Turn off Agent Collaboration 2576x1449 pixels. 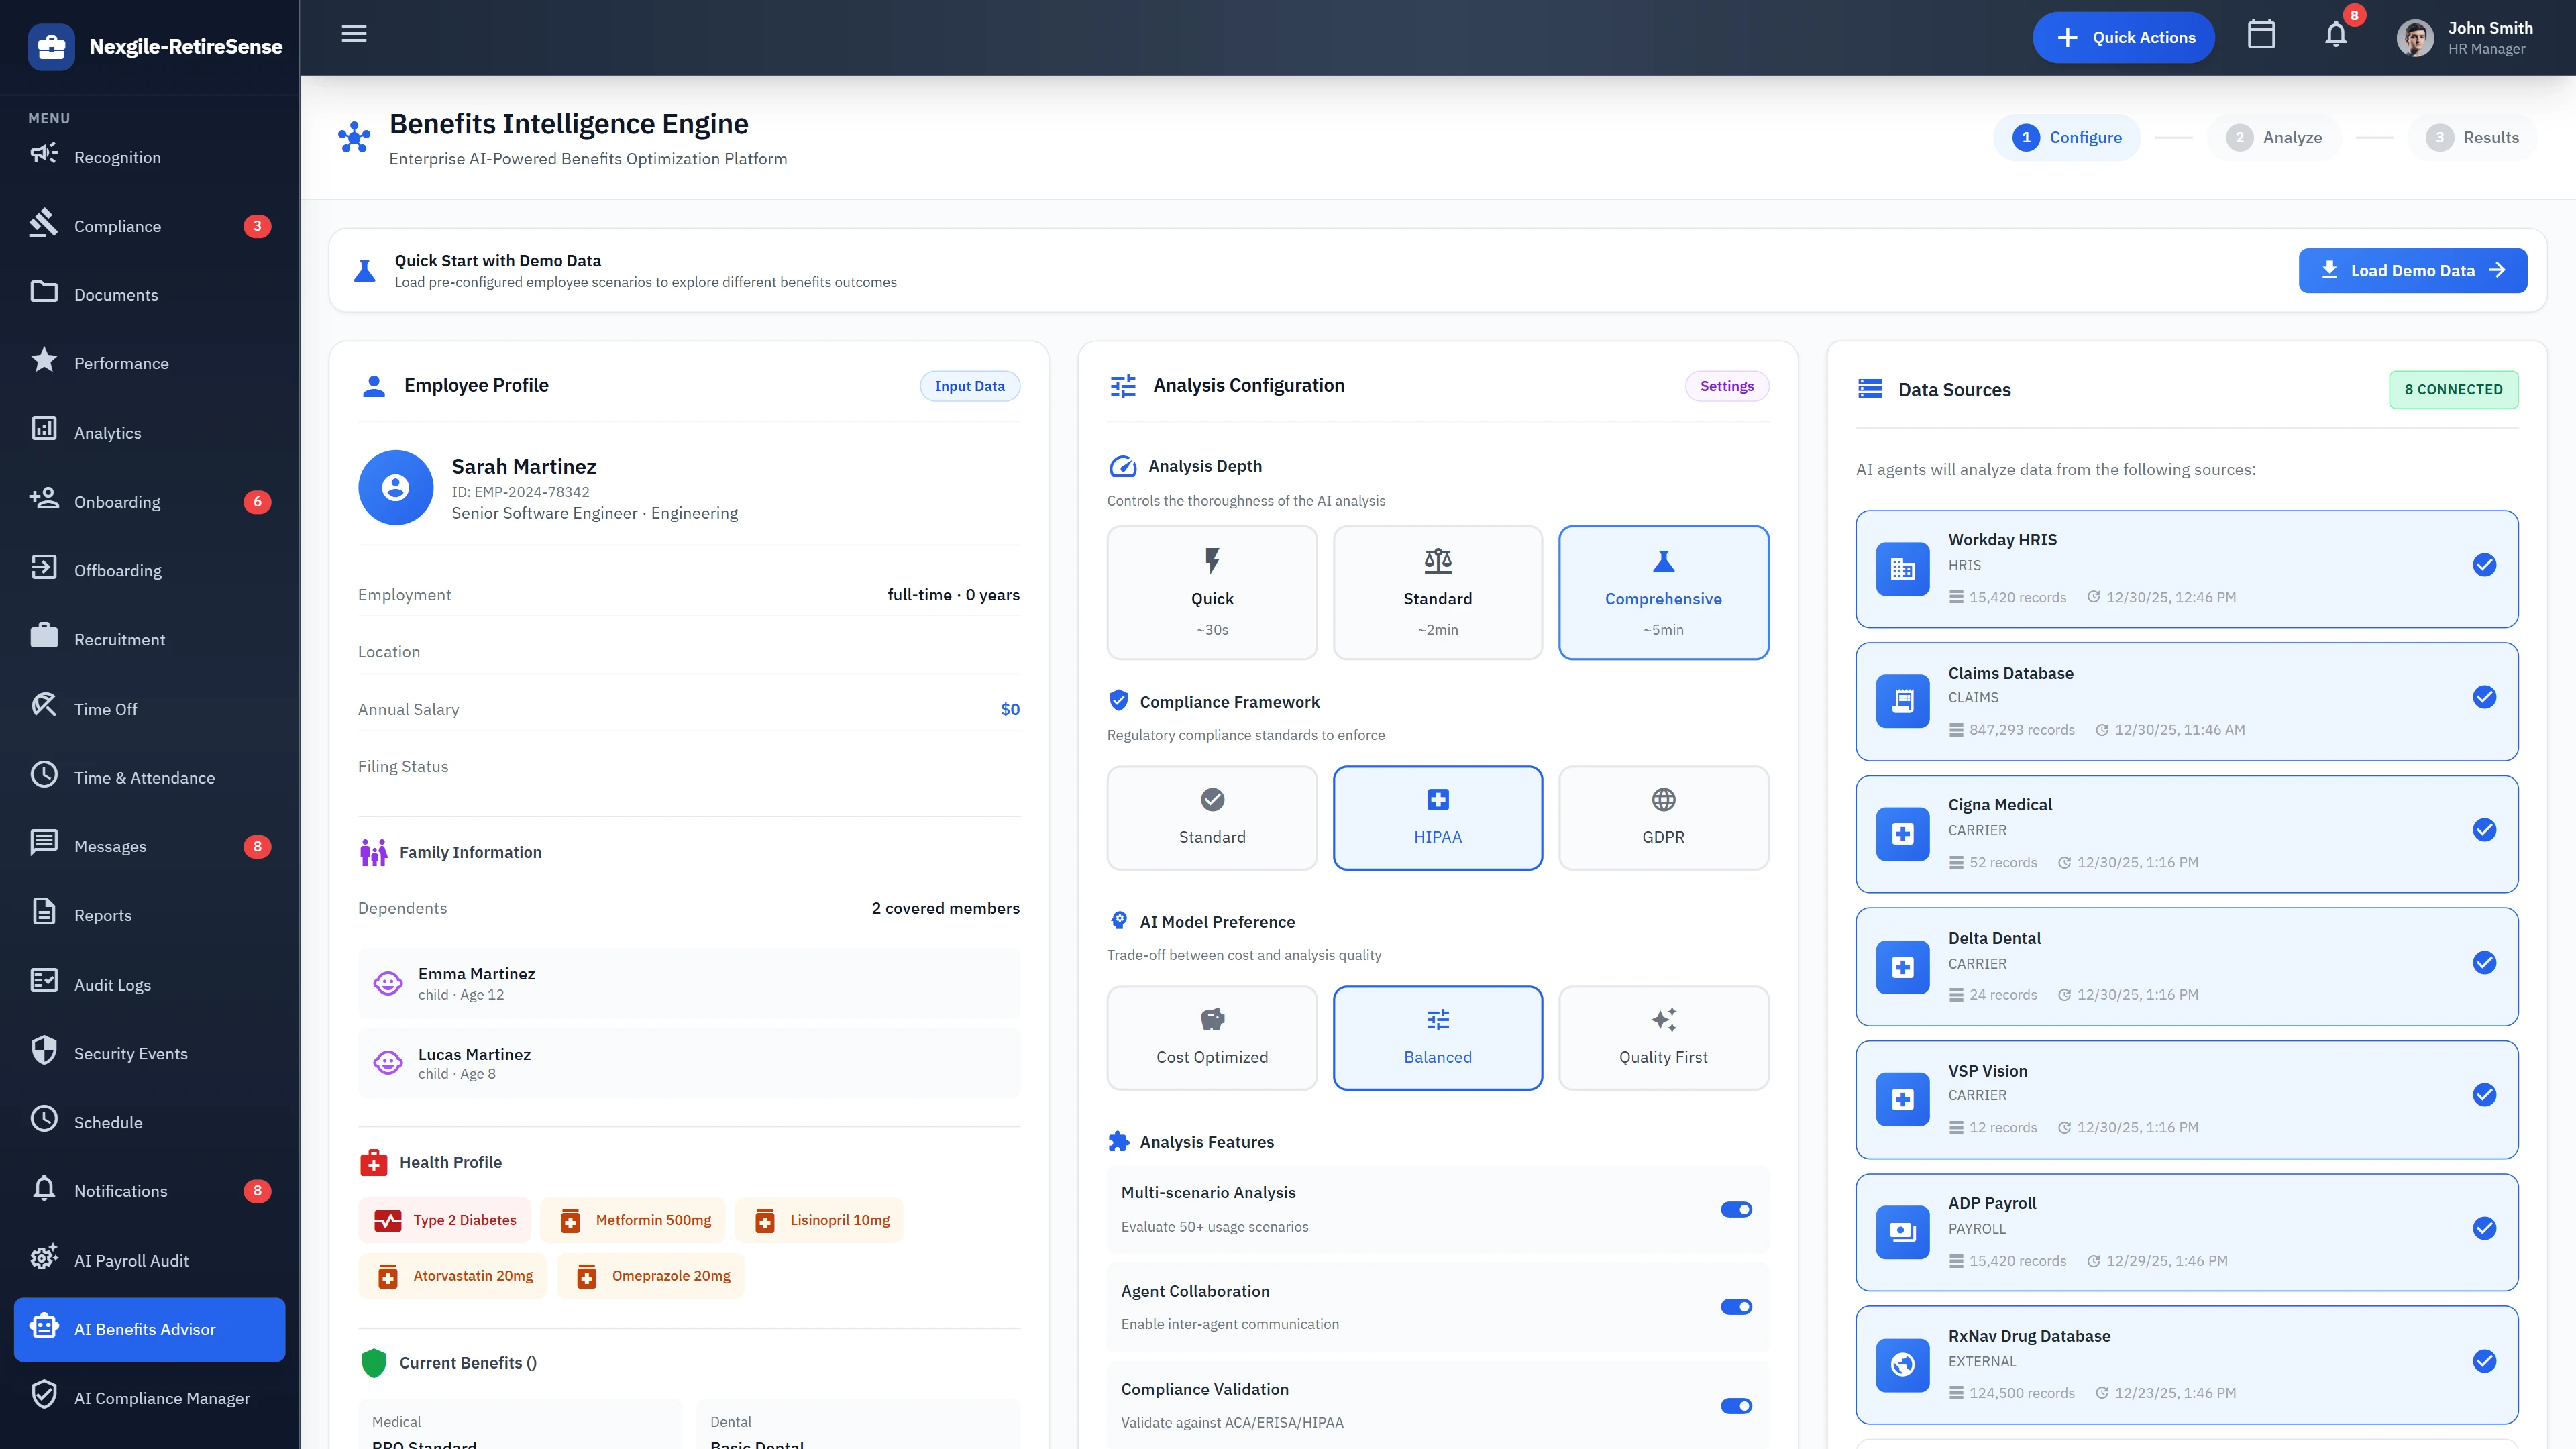pos(1737,1306)
